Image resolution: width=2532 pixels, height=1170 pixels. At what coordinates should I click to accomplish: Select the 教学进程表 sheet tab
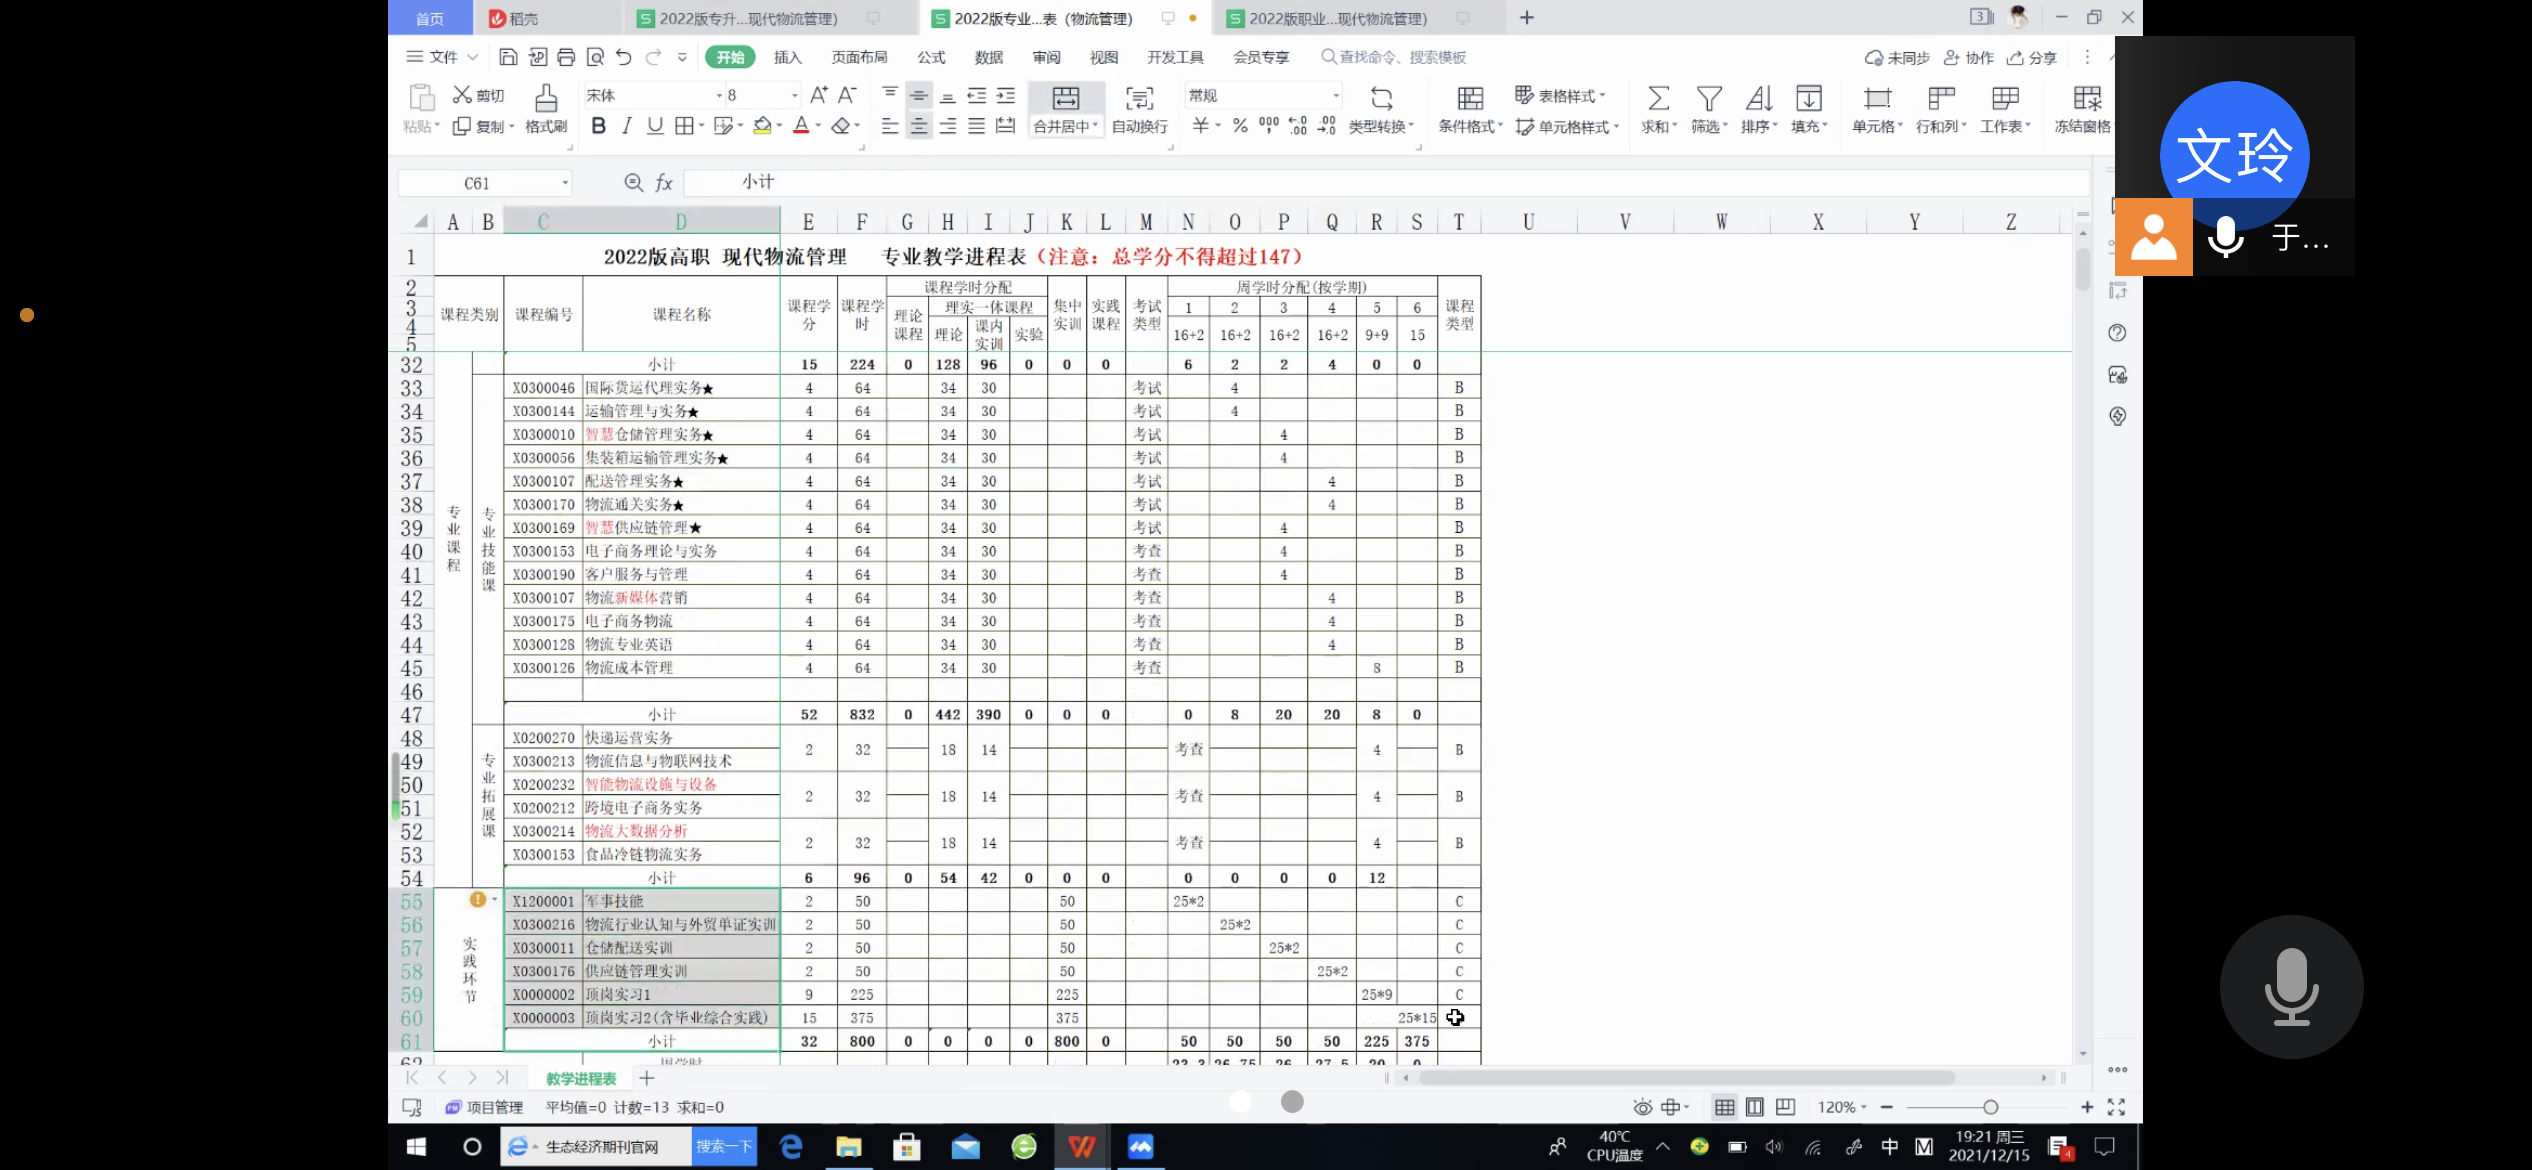pos(580,1078)
